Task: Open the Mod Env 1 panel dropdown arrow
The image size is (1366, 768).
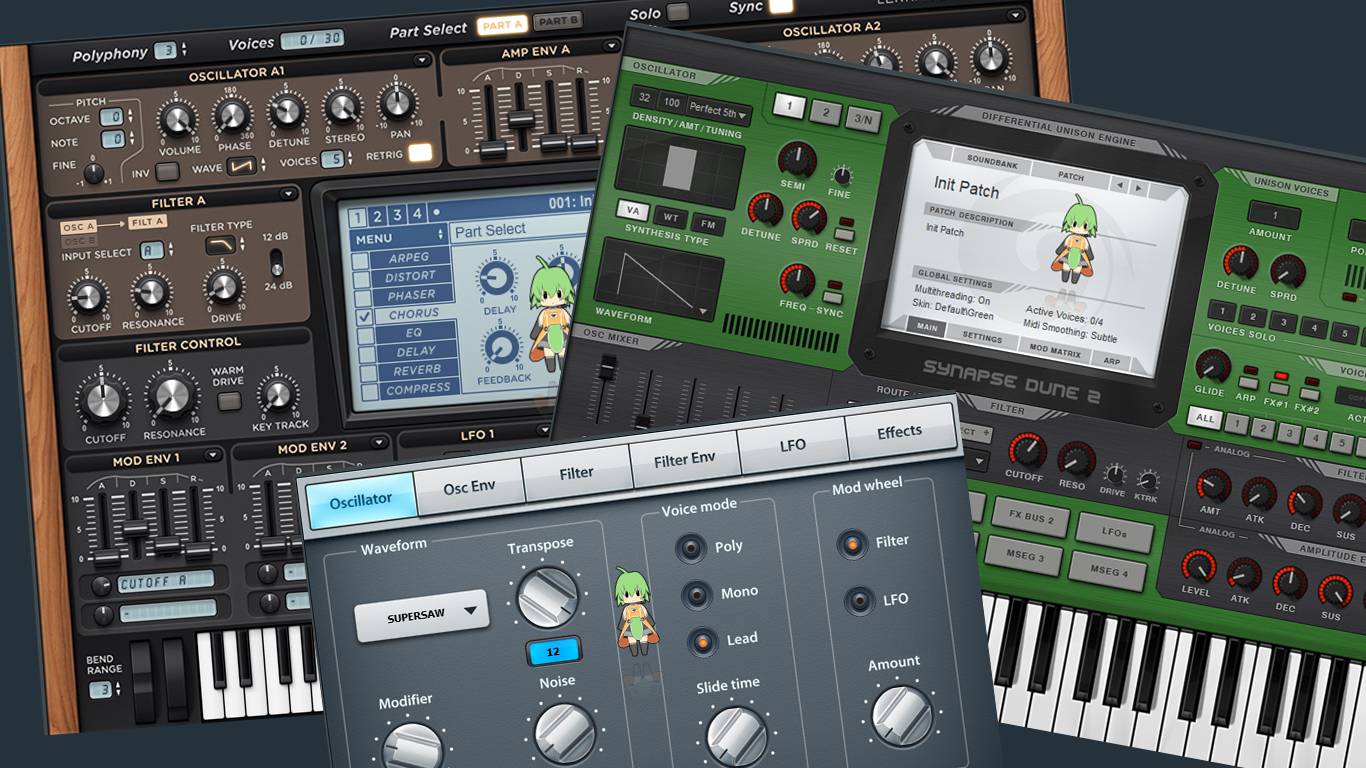Action: point(213,455)
